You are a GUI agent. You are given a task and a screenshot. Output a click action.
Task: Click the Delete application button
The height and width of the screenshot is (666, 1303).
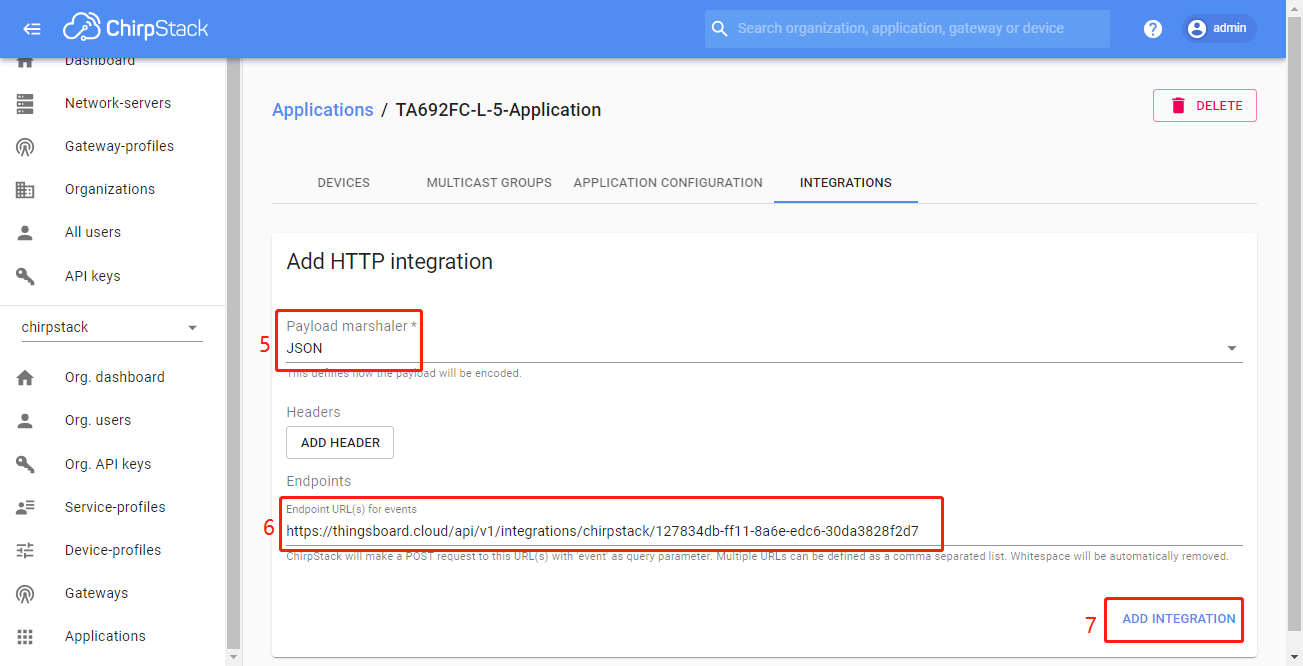[1205, 106]
